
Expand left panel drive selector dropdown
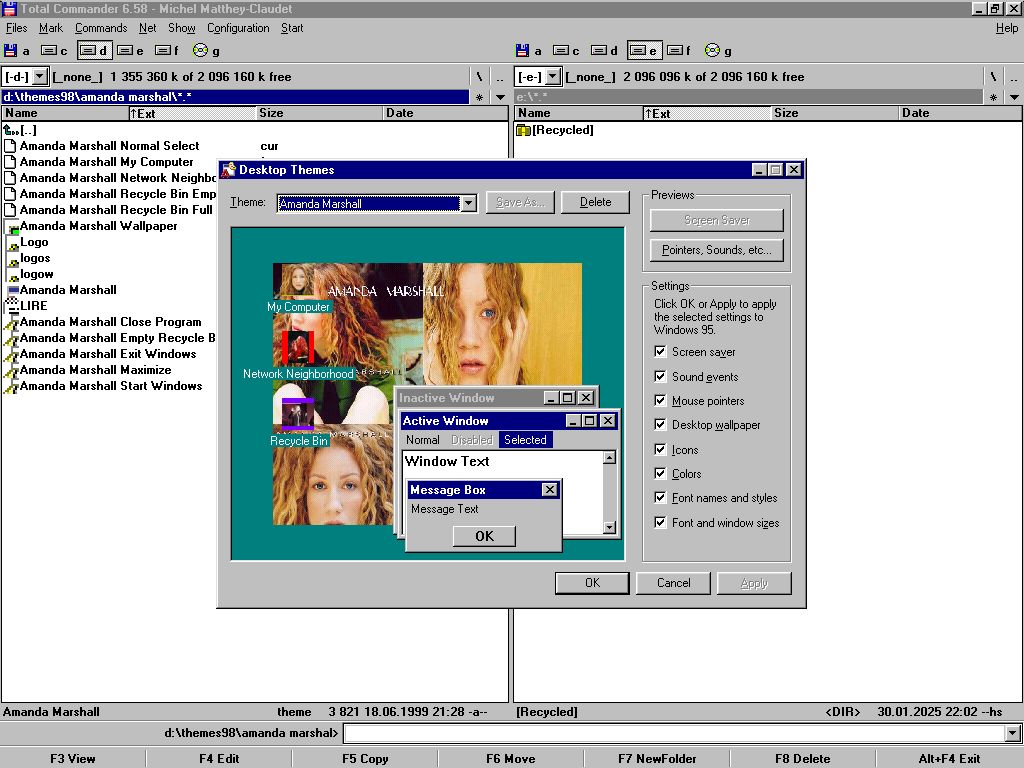40,77
